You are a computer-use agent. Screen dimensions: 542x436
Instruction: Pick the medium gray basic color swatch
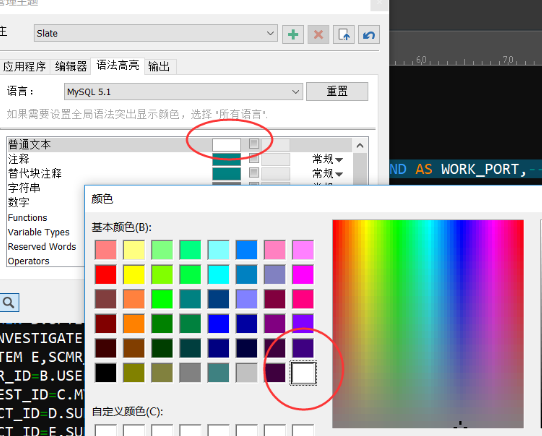click(x=190, y=373)
